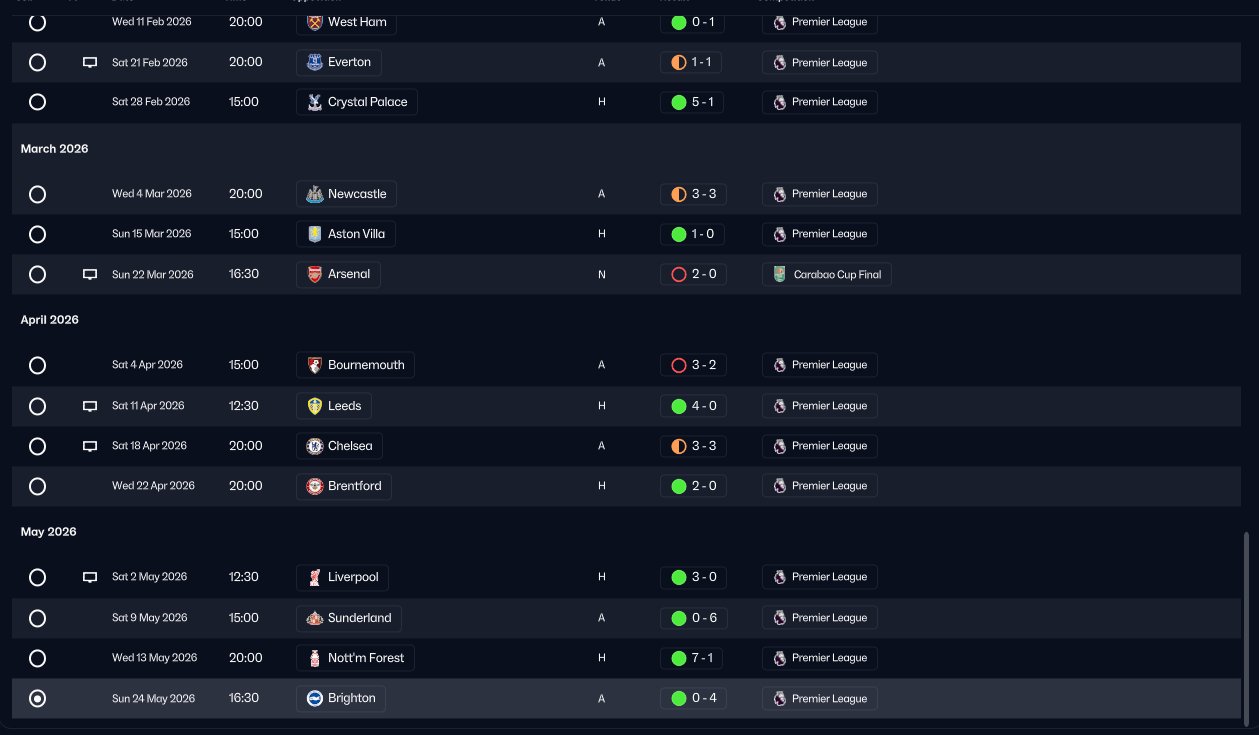Click the TV icon on Chelsea fixture row

click(90, 446)
